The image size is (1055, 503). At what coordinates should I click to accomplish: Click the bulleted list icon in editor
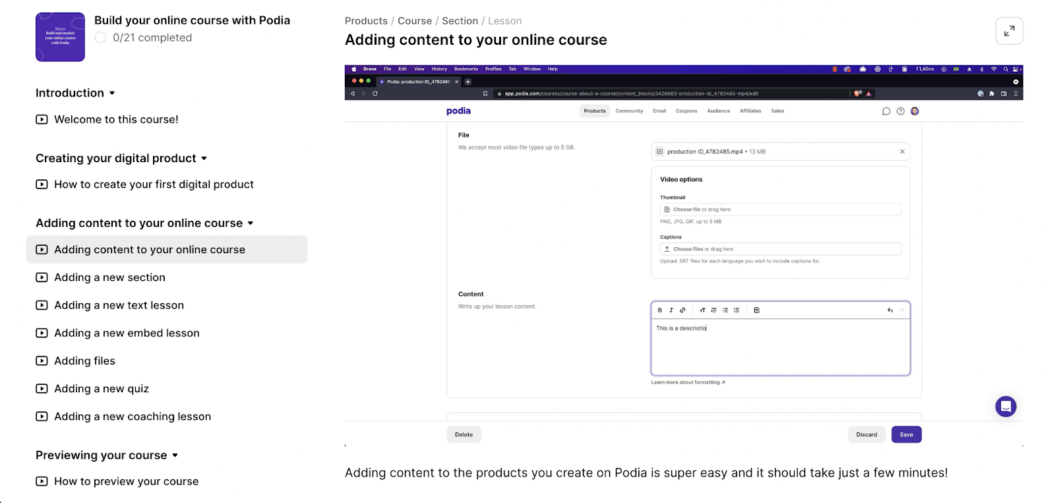tap(725, 310)
